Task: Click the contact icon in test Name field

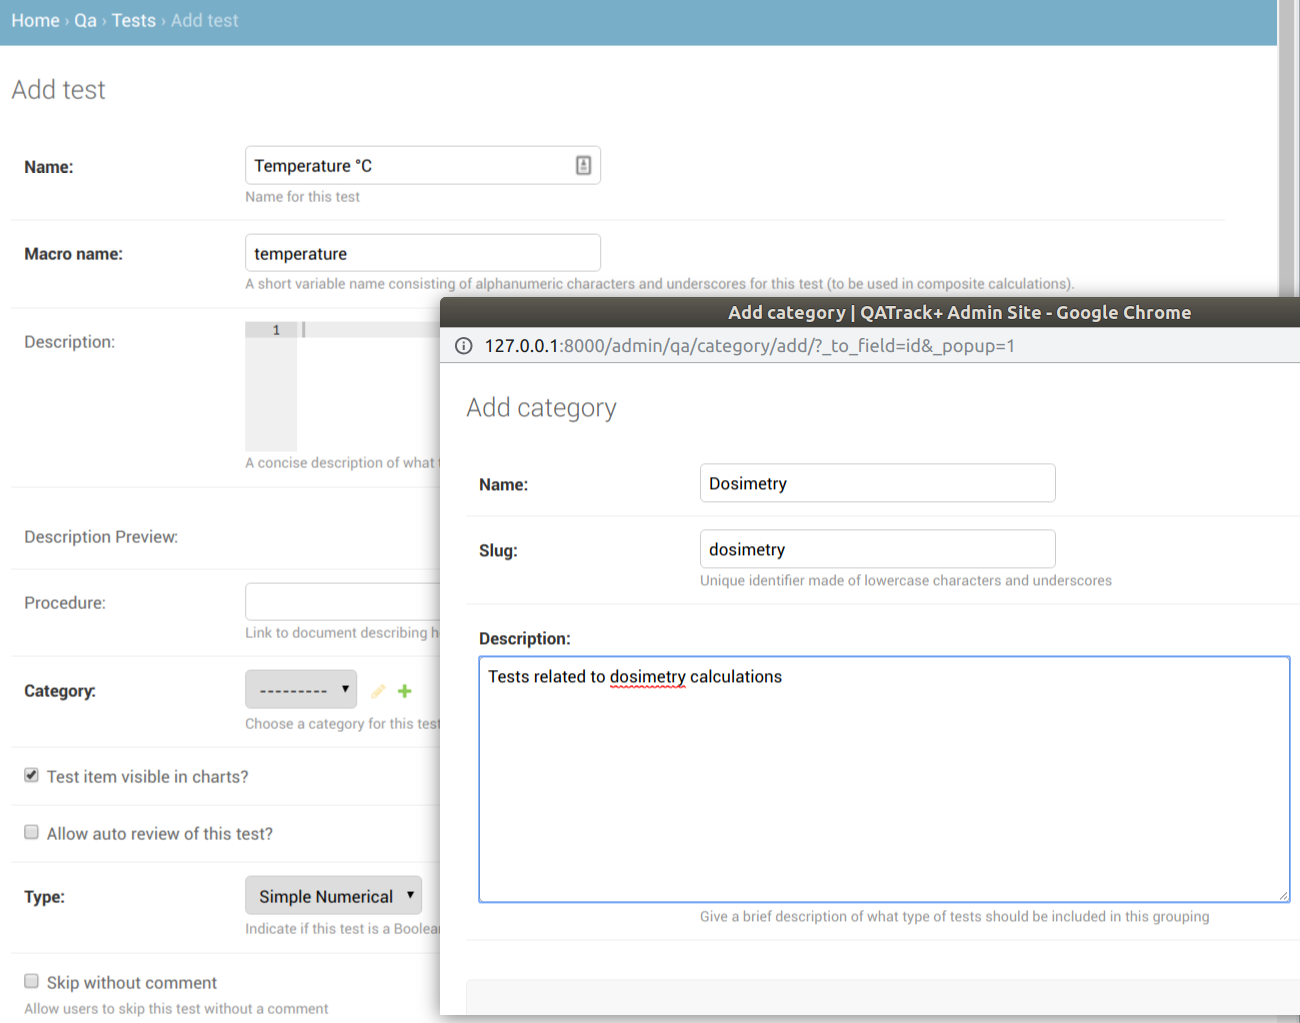Action: coord(583,166)
